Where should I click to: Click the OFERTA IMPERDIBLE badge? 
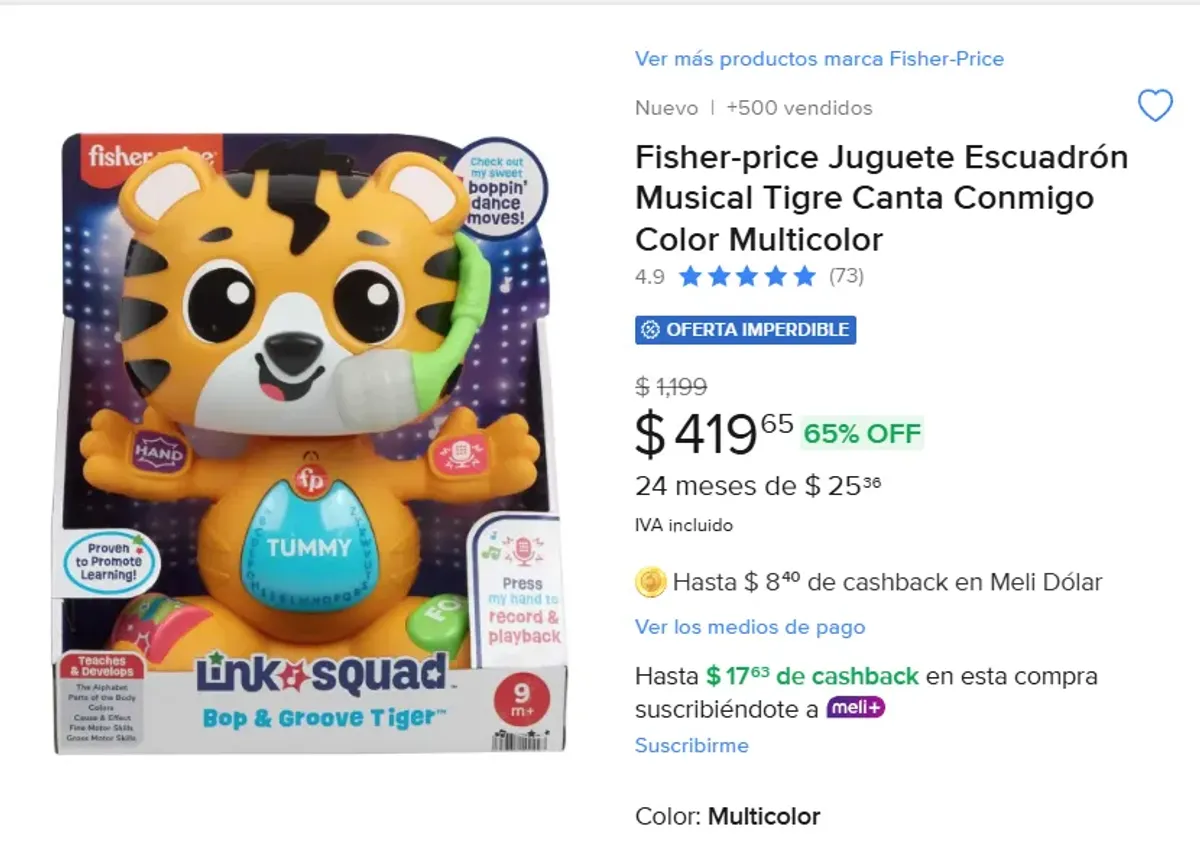pos(746,330)
